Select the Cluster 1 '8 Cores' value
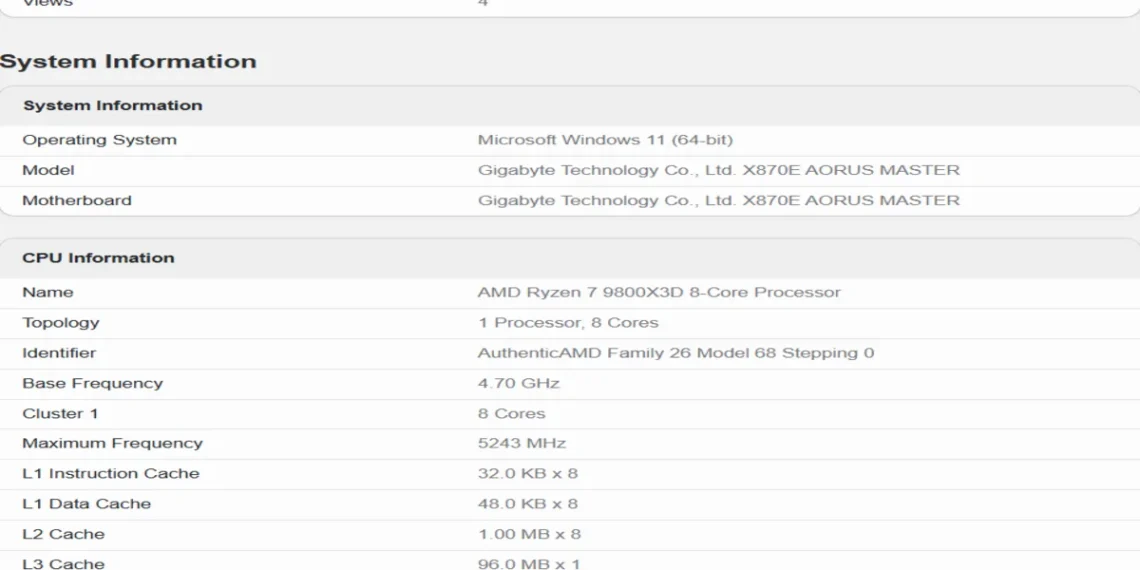 click(x=511, y=414)
